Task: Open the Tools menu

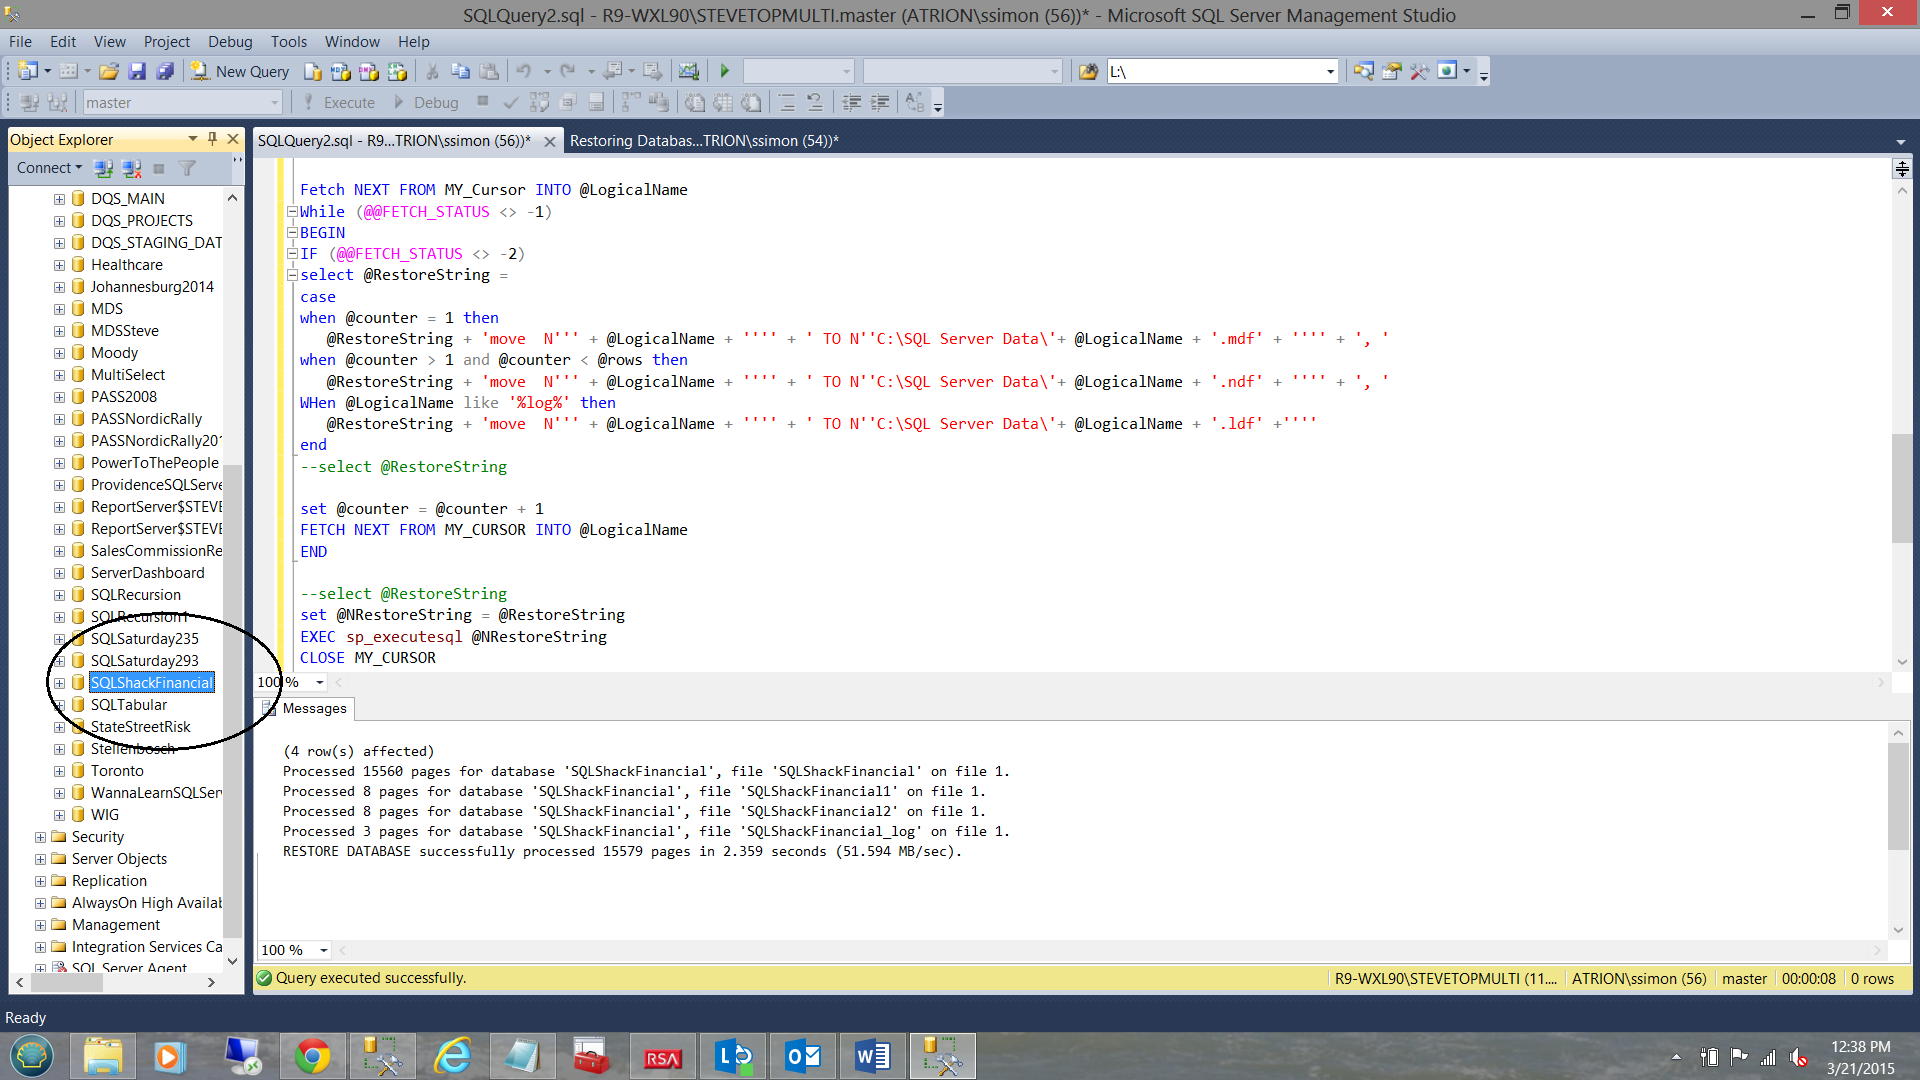Action: (288, 41)
